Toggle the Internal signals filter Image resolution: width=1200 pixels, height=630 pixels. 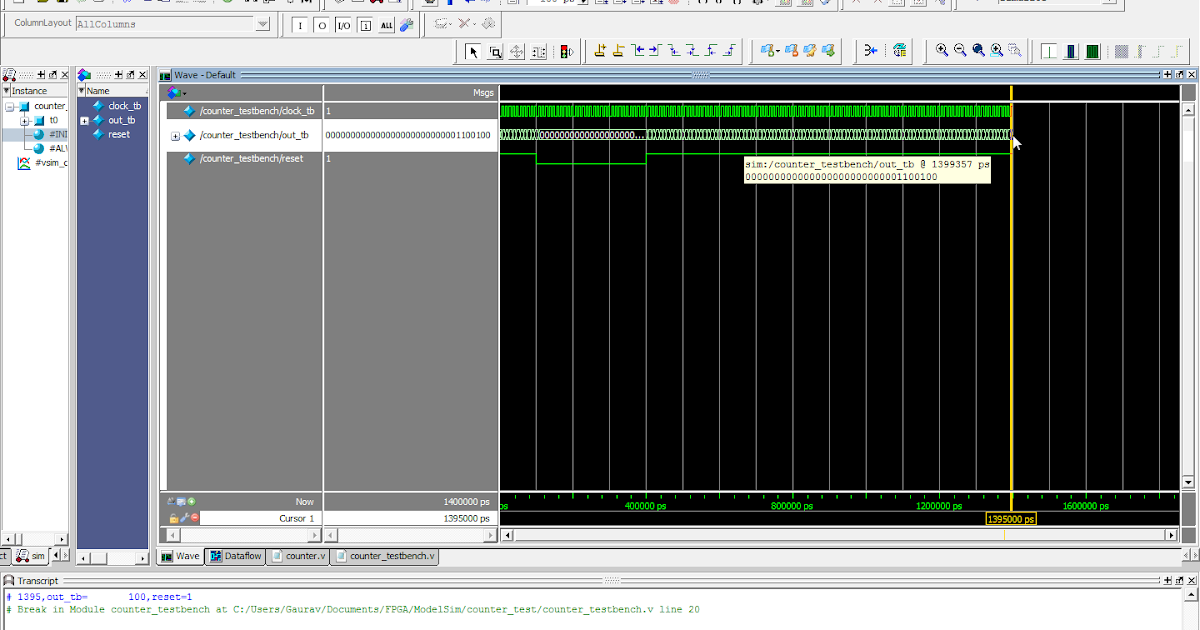click(x=365, y=25)
